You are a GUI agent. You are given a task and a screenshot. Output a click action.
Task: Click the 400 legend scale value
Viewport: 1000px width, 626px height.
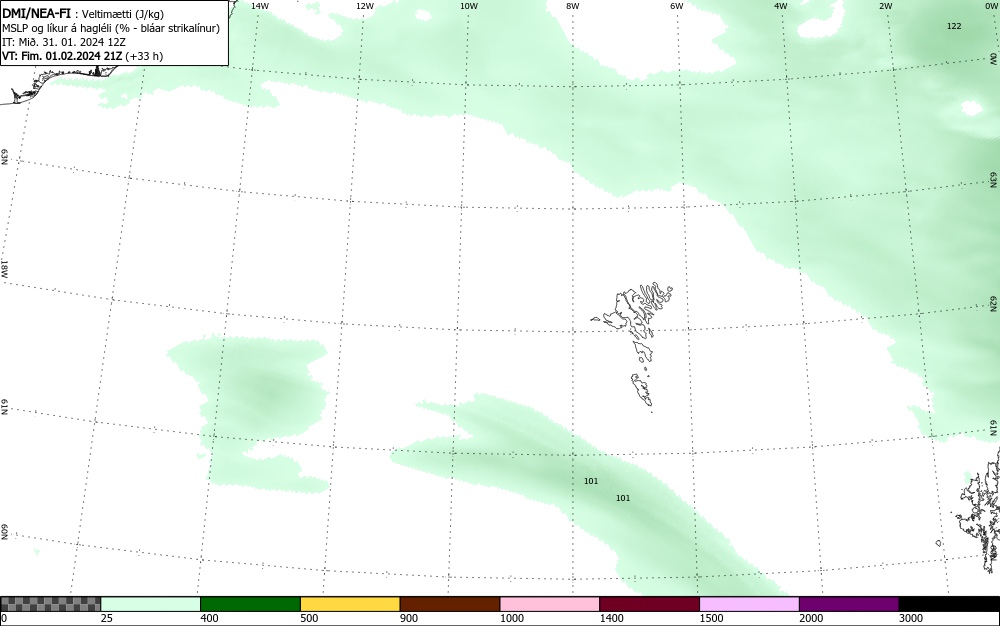pos(209,618)
